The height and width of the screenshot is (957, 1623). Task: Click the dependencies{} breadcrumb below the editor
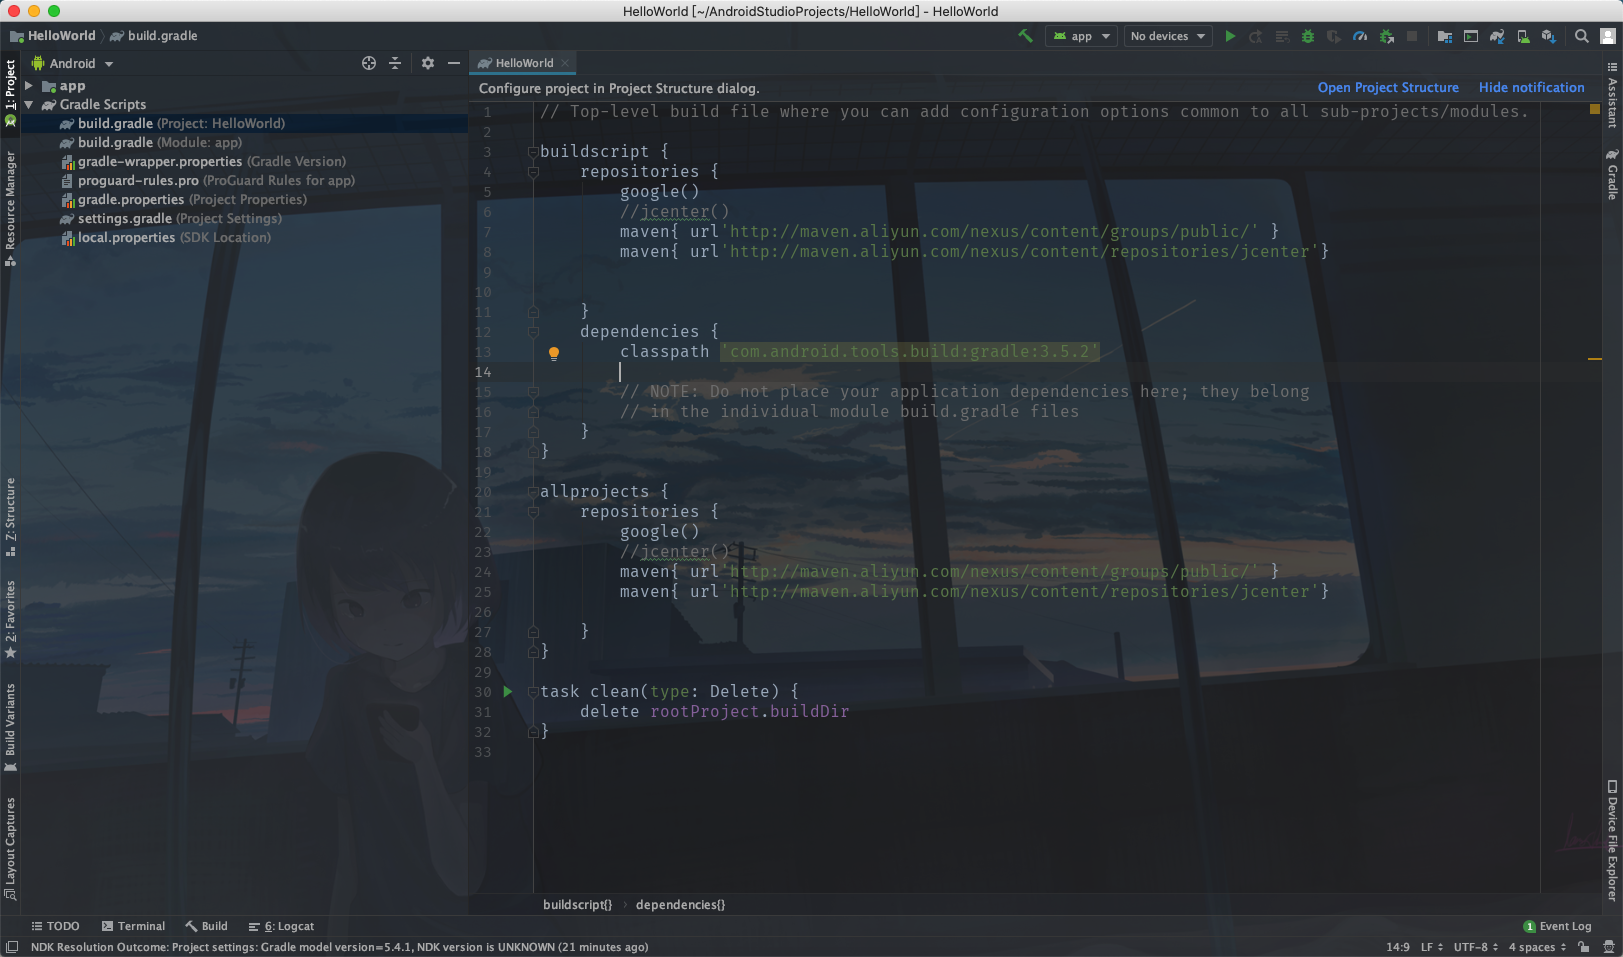click(680, 905)
